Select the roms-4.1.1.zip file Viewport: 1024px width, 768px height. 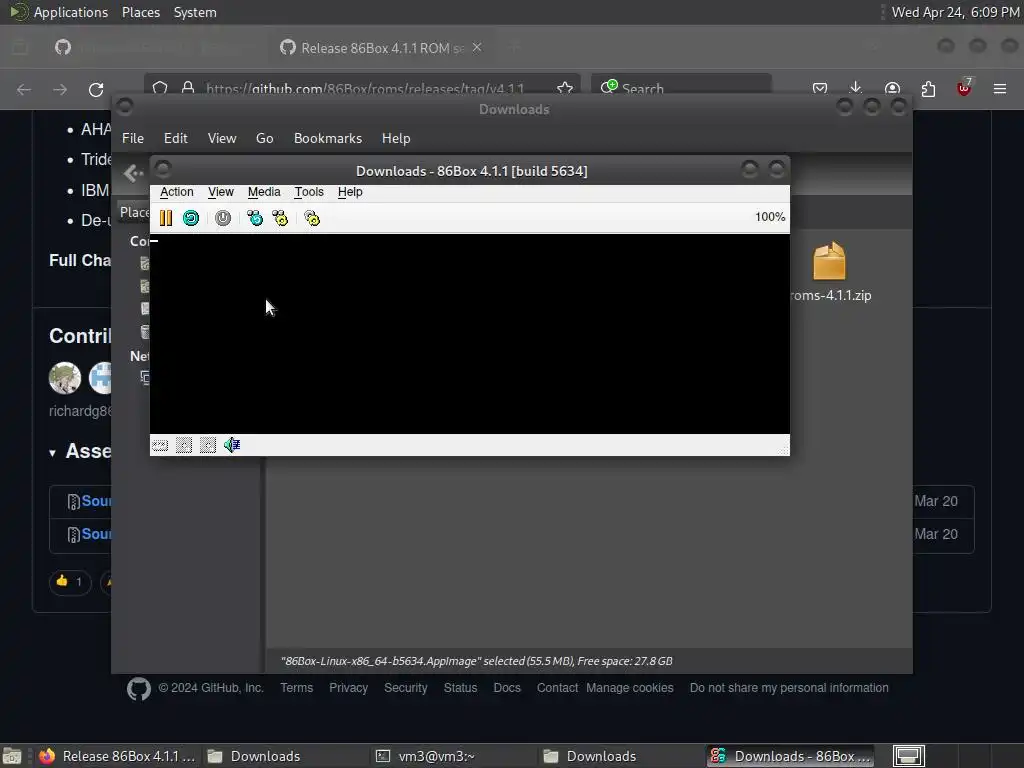(x=829, y=273)
